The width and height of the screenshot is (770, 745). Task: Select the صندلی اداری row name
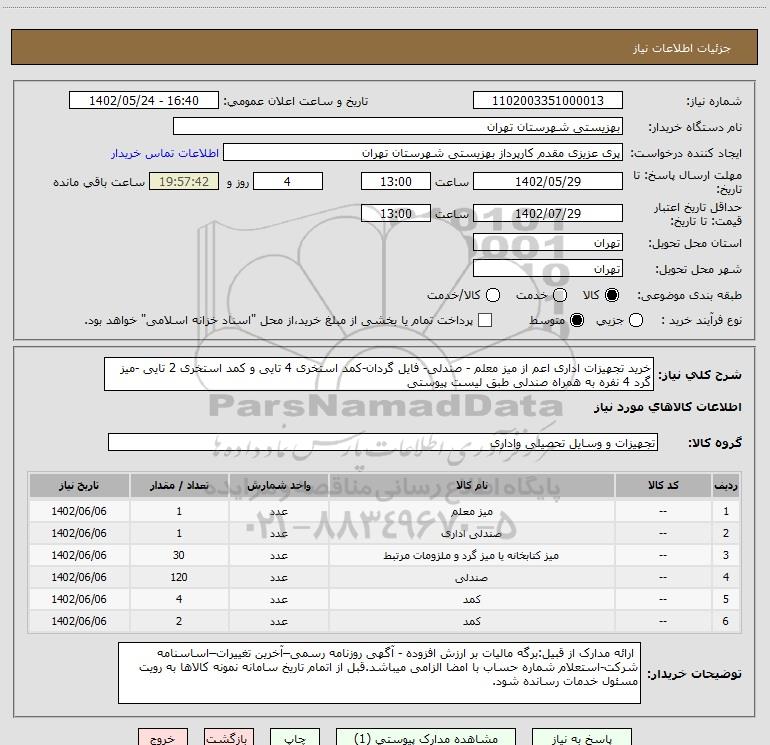pyautogui.click(x=471, y=533)
